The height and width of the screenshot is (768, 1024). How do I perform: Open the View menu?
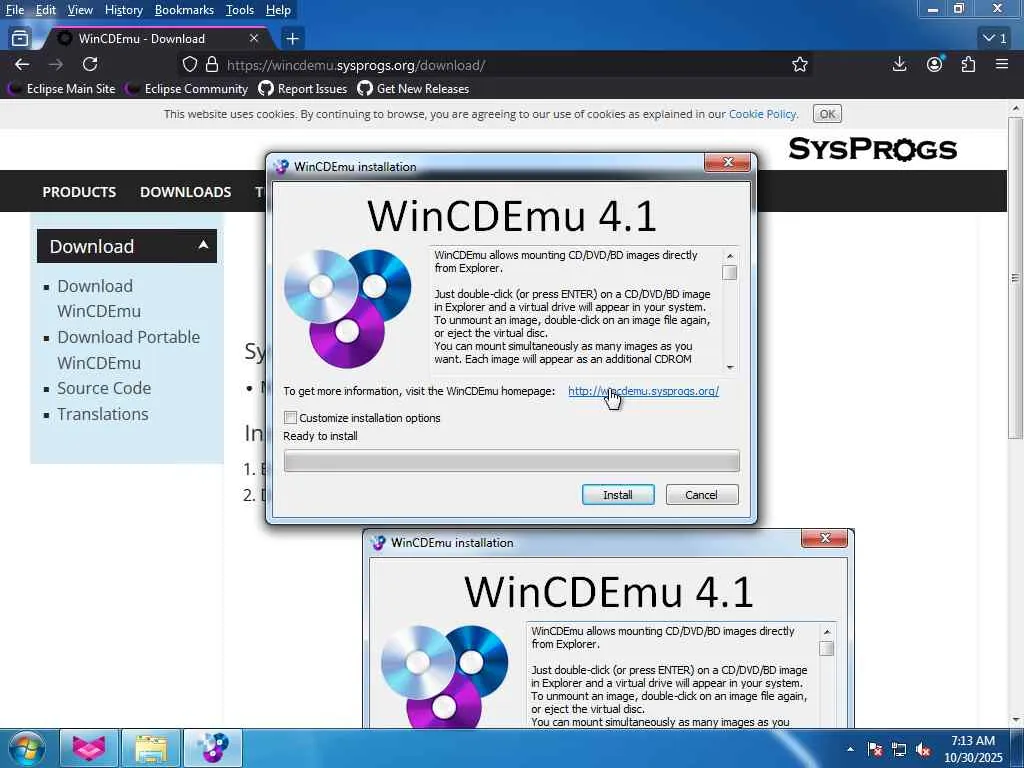click(80, 10)
